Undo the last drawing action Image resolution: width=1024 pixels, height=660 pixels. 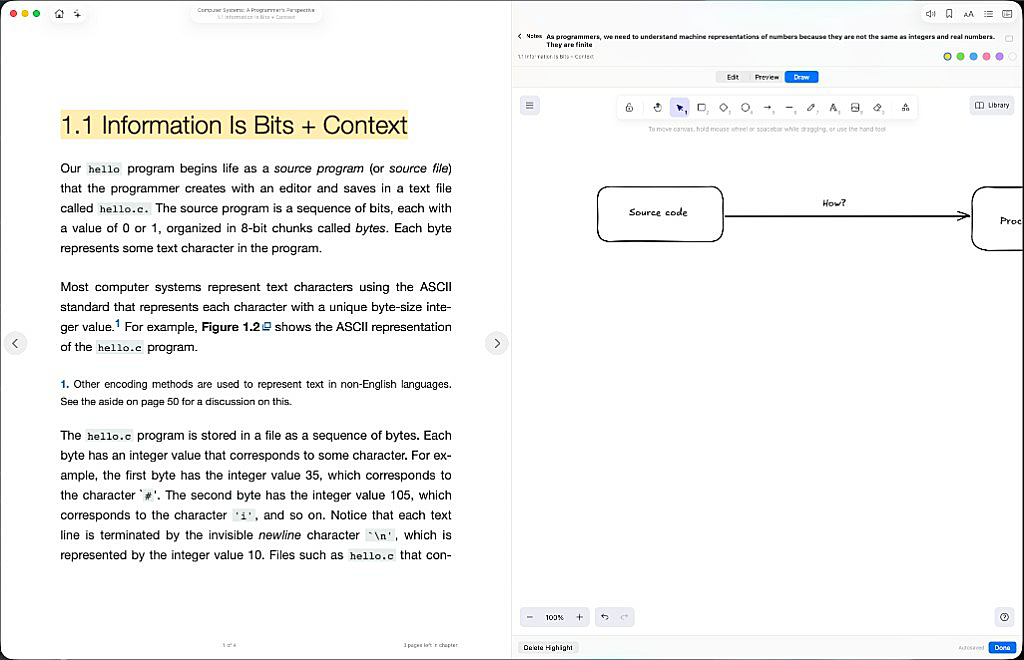coord(605,617)
